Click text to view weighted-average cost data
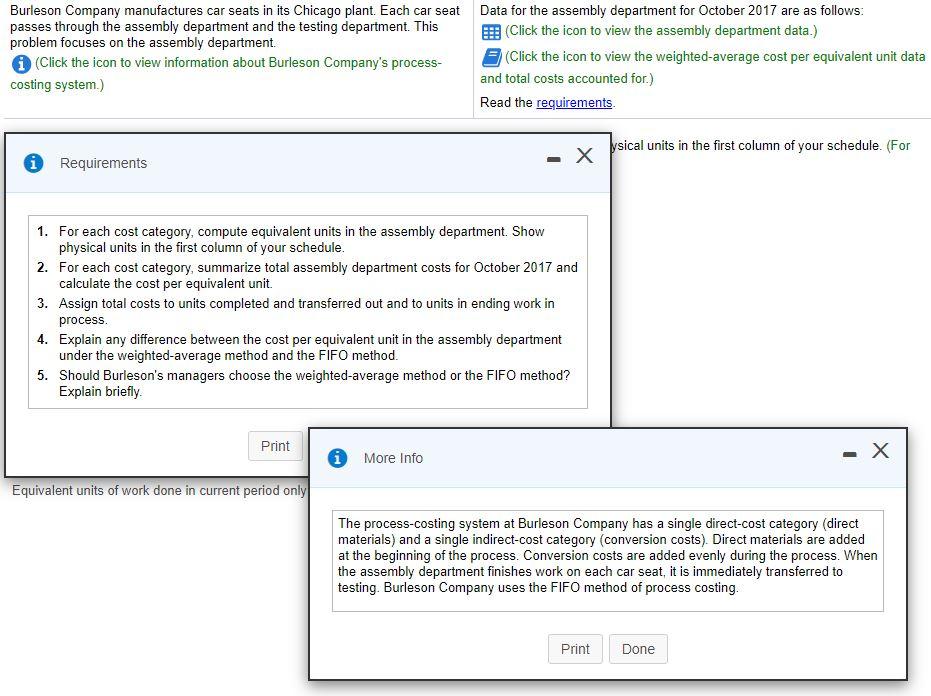The height and width of the screenshot is (696, 931). click(703, 68)
